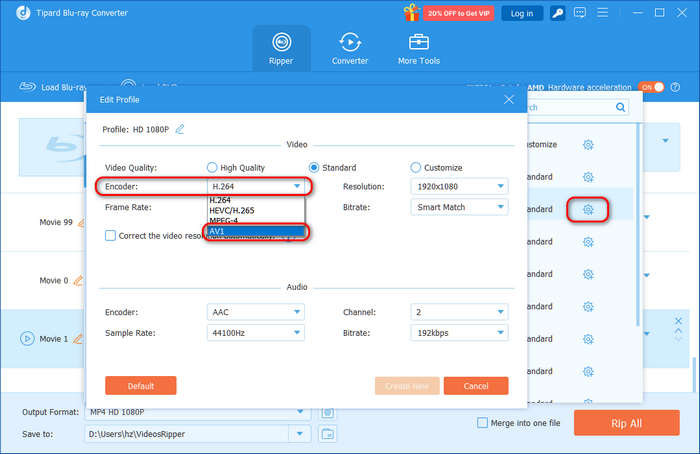Screen dimensions: 700x454
Task: Enable Merge into one file checkbox
Action: point(482,422)
